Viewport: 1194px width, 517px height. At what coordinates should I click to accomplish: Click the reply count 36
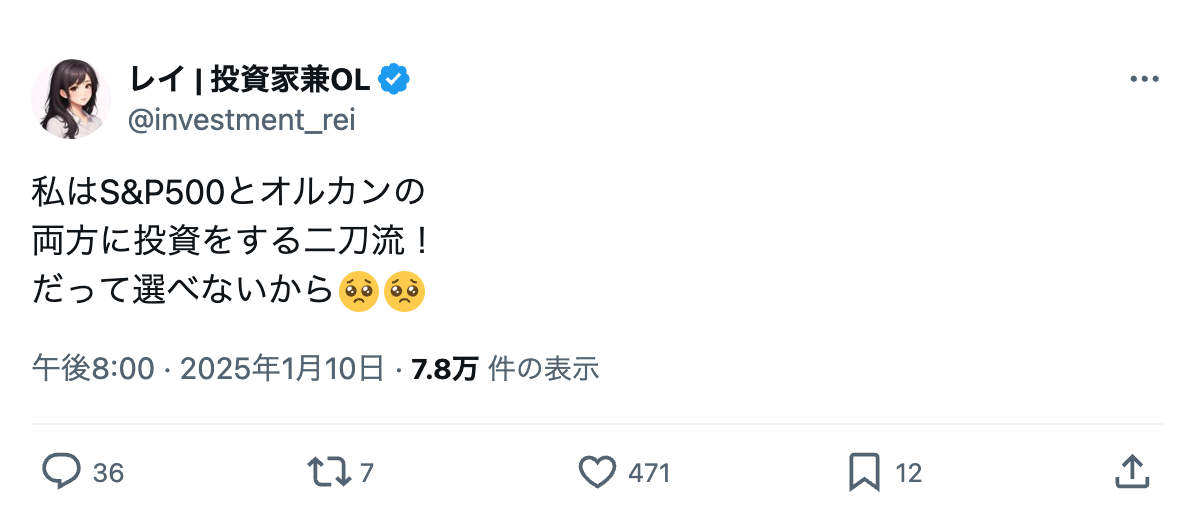[x=108, y=472]
